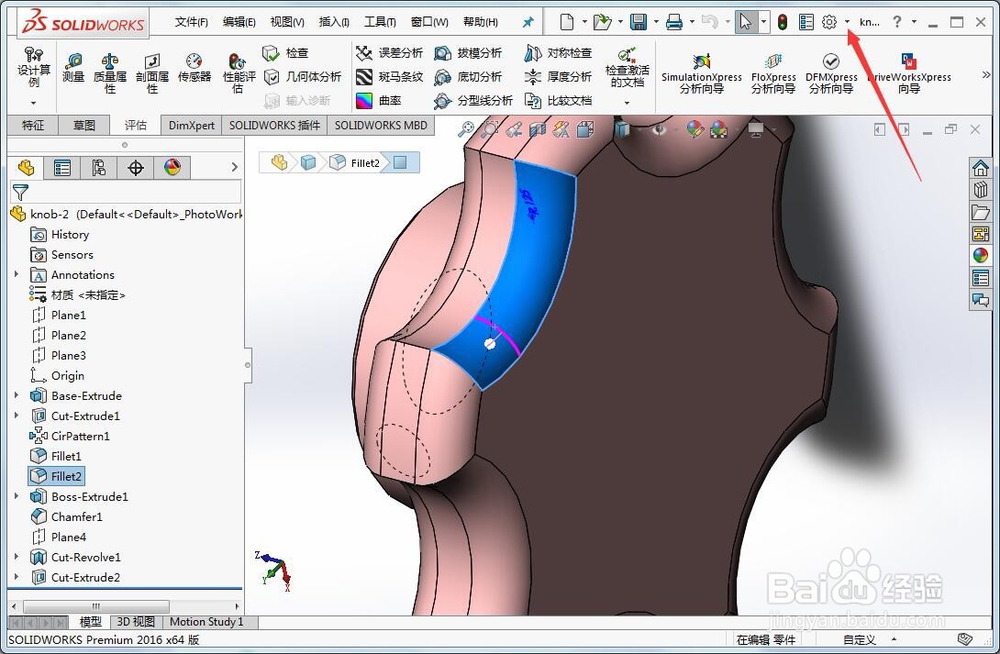The width and height of the screenshot is (1000, 654).
Task: Expand the Base-Extrude feature node
Action: tap(17, 396)
